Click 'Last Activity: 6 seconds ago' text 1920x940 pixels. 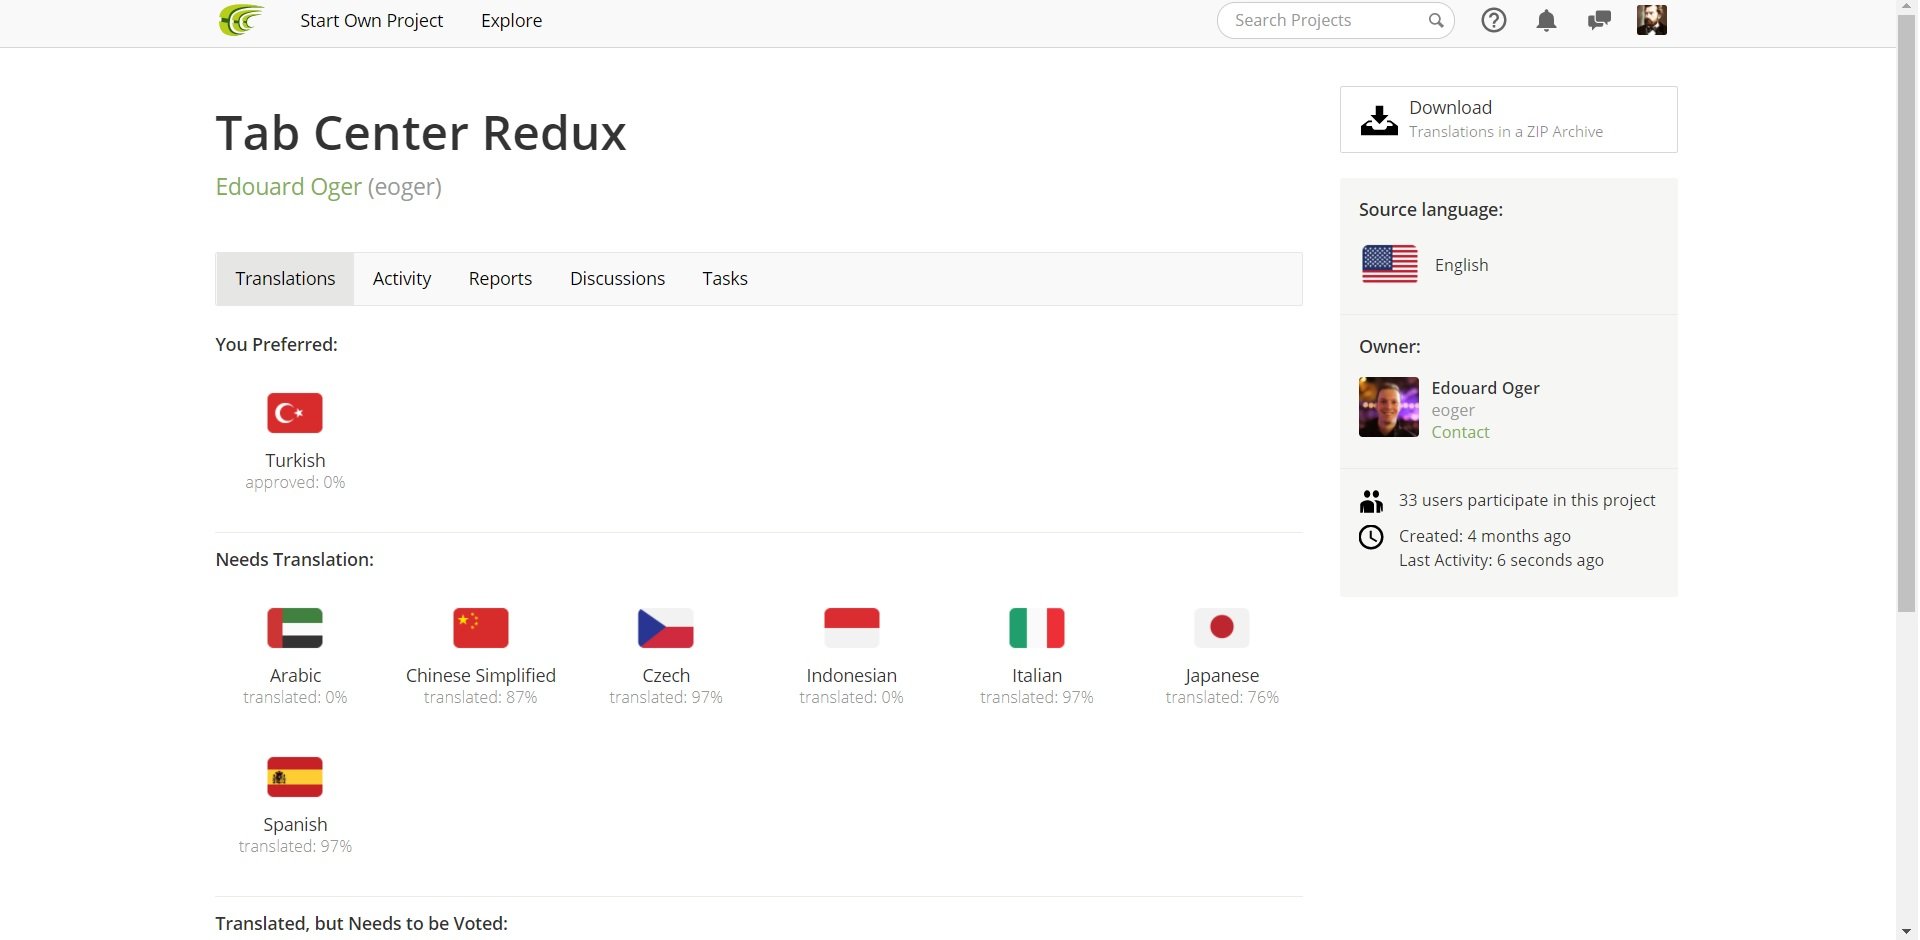coord(1501,560)
